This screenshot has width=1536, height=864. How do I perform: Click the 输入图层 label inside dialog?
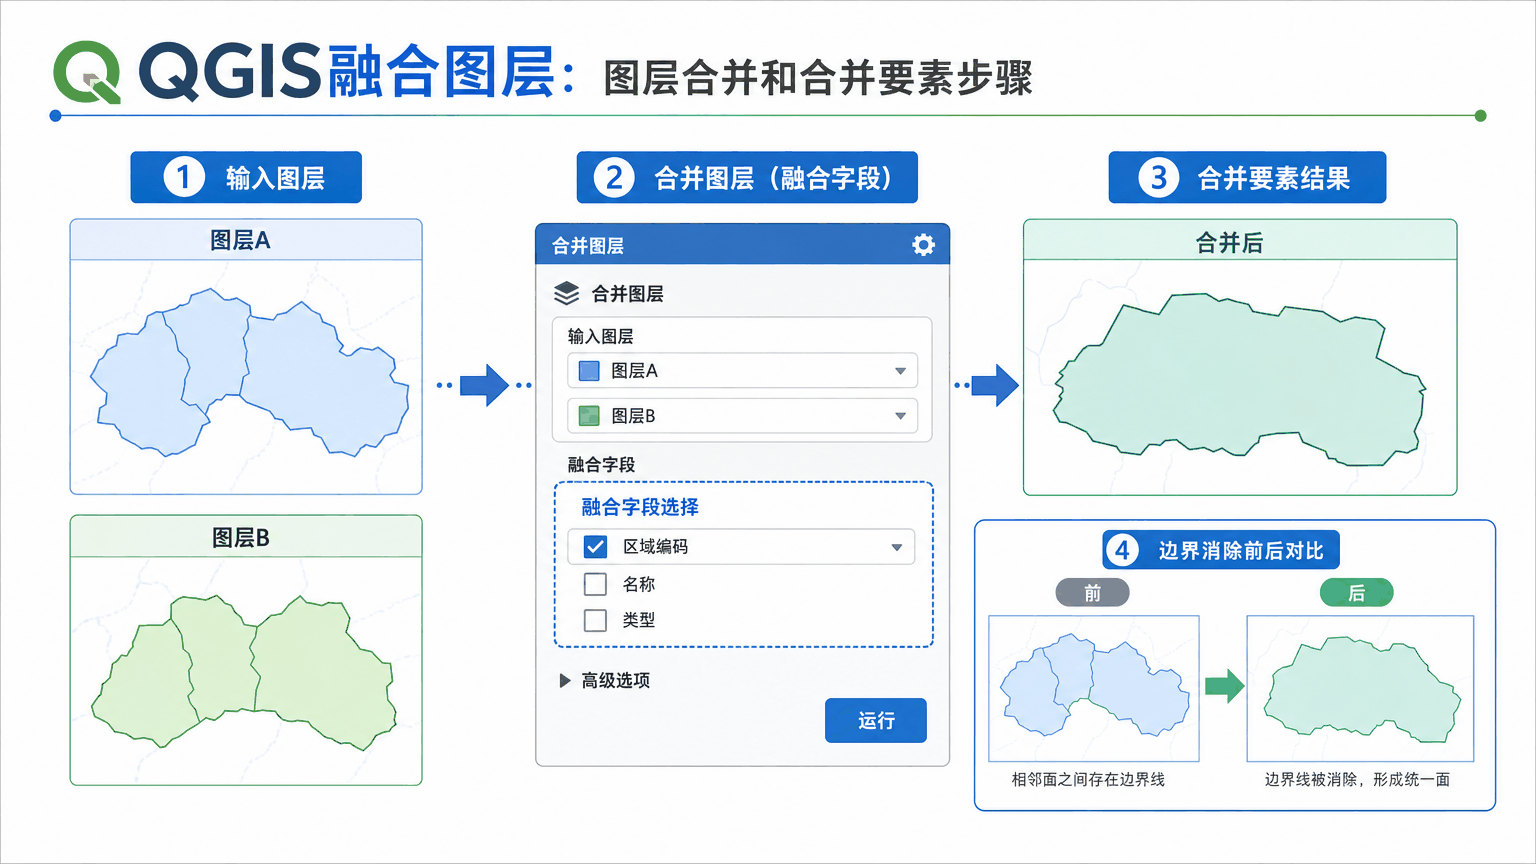click(600, 336)
